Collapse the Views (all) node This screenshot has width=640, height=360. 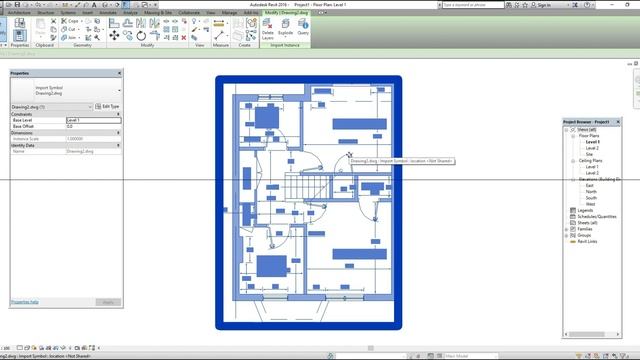click(x=566, y=130)
